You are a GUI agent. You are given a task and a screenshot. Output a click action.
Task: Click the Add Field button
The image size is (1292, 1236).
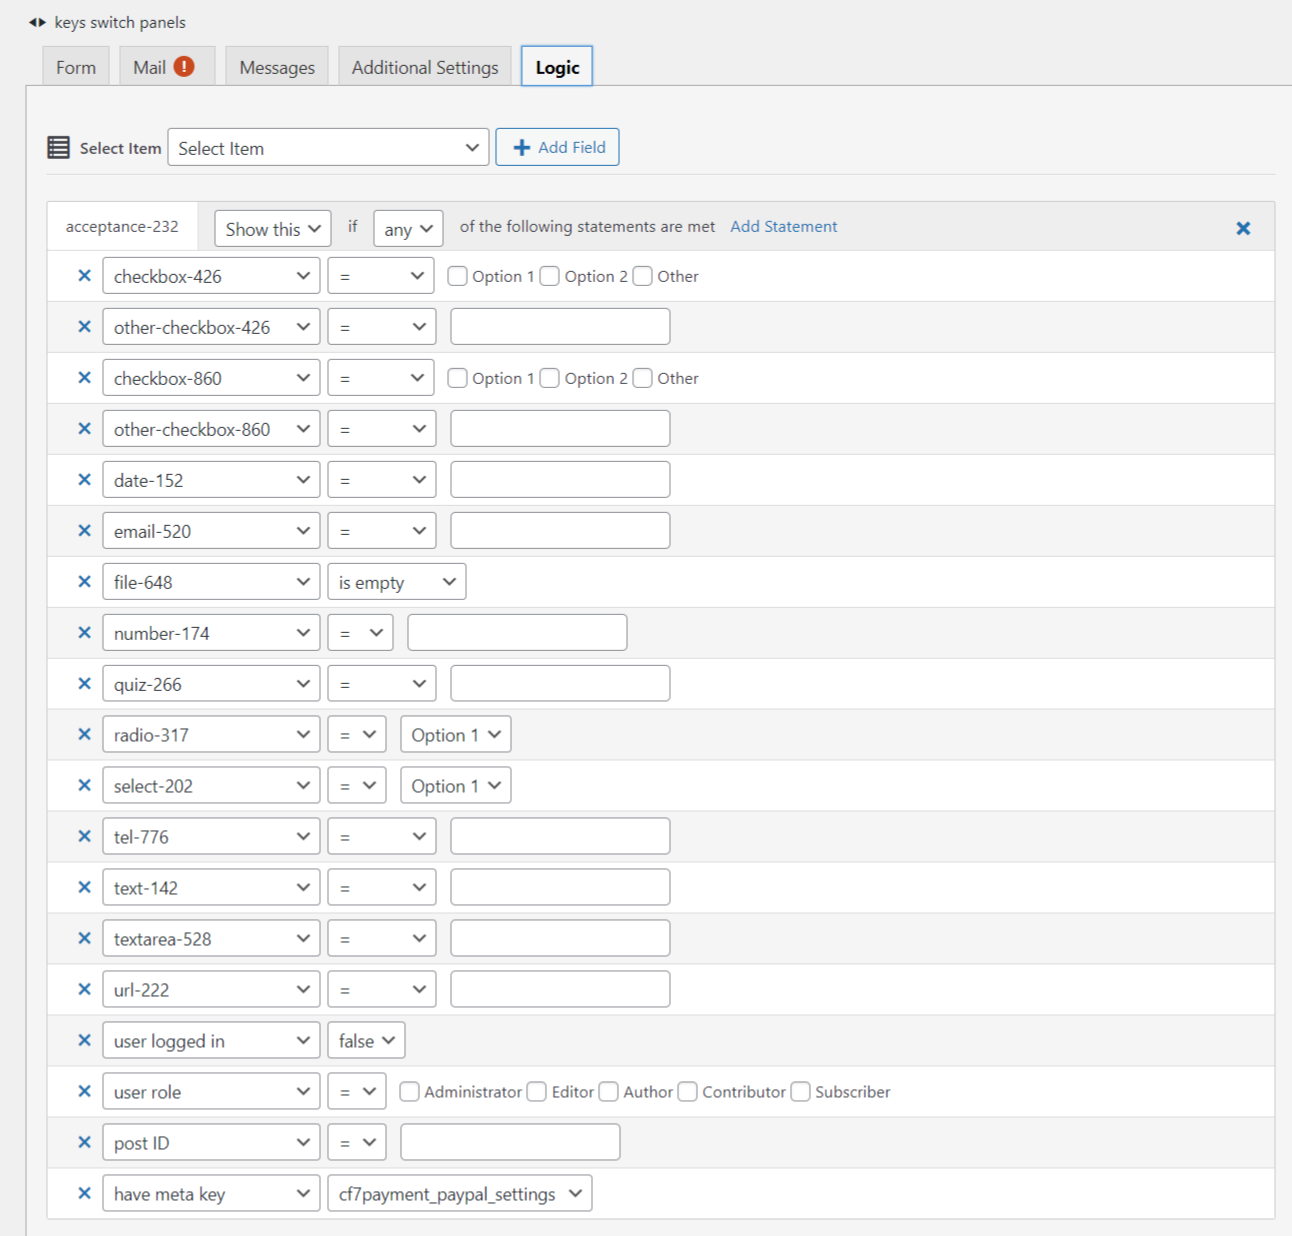coord(558,147)
